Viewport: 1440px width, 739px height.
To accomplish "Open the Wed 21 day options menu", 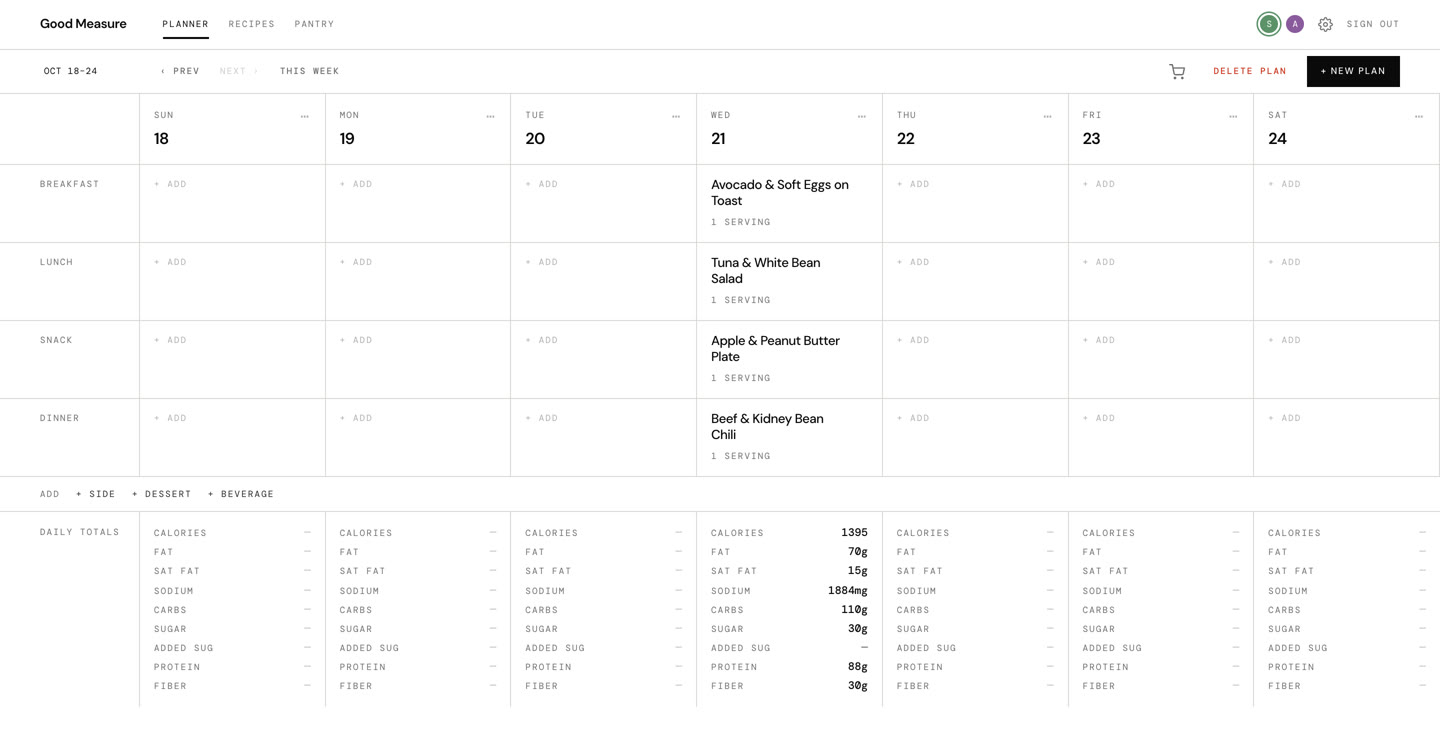I will coord(862,117).
